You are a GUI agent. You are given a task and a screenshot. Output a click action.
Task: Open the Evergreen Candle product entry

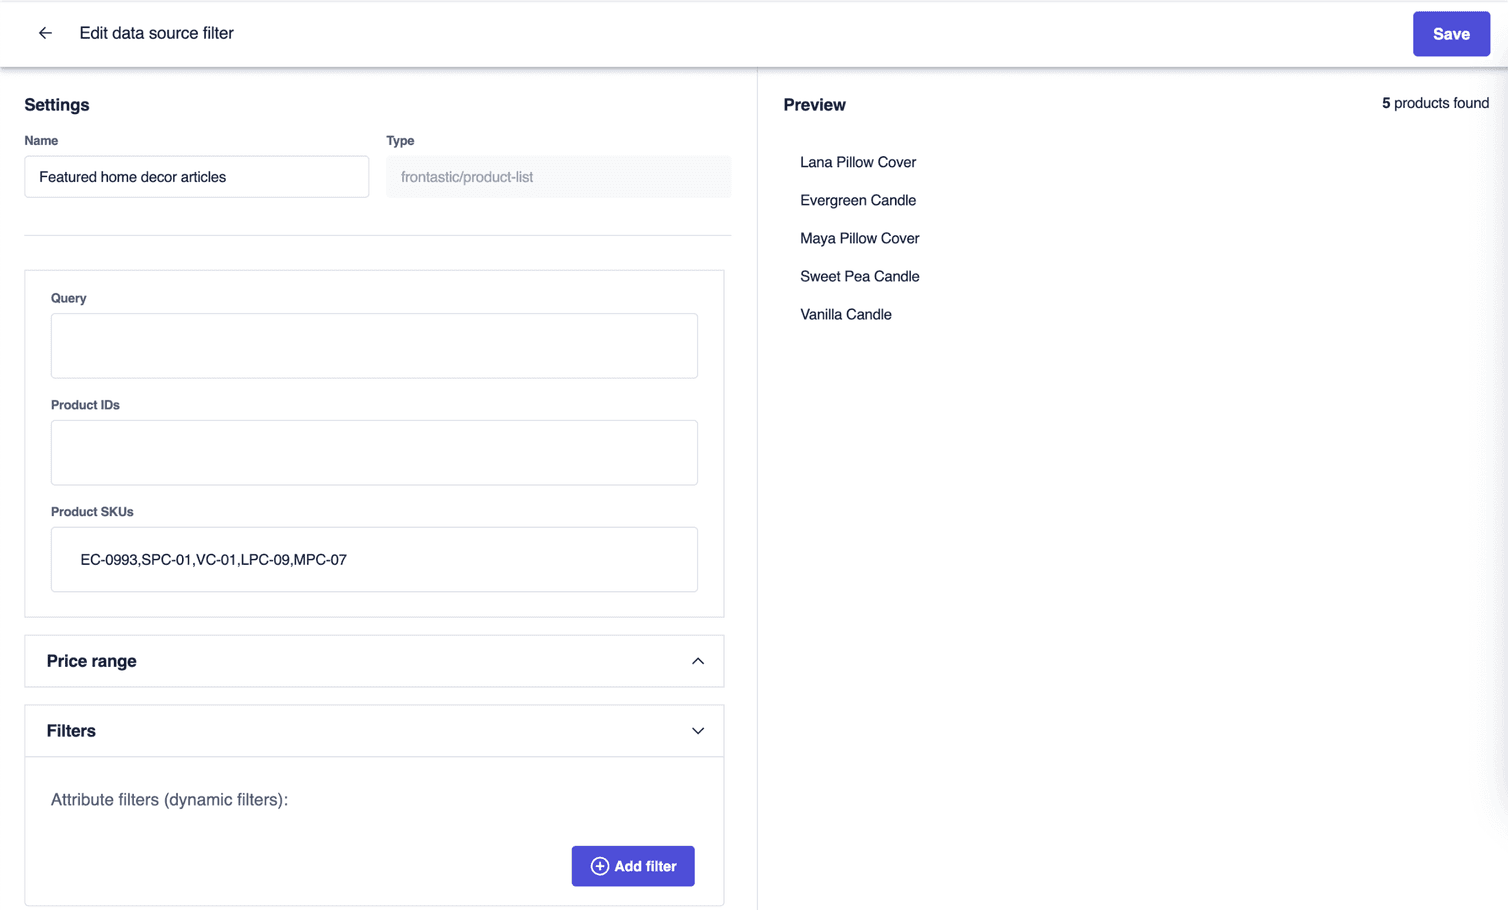point(857,200)
